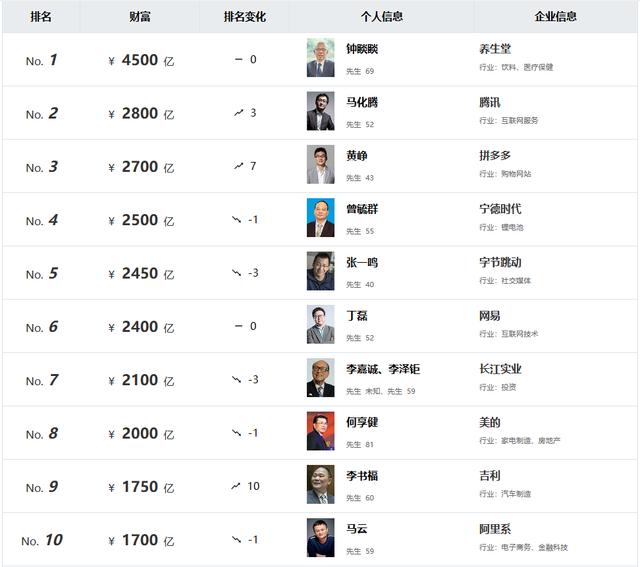Click 曾毓群's portrait thumbnail
Viewport: 640px width, 567px height.
pos(320,218)
